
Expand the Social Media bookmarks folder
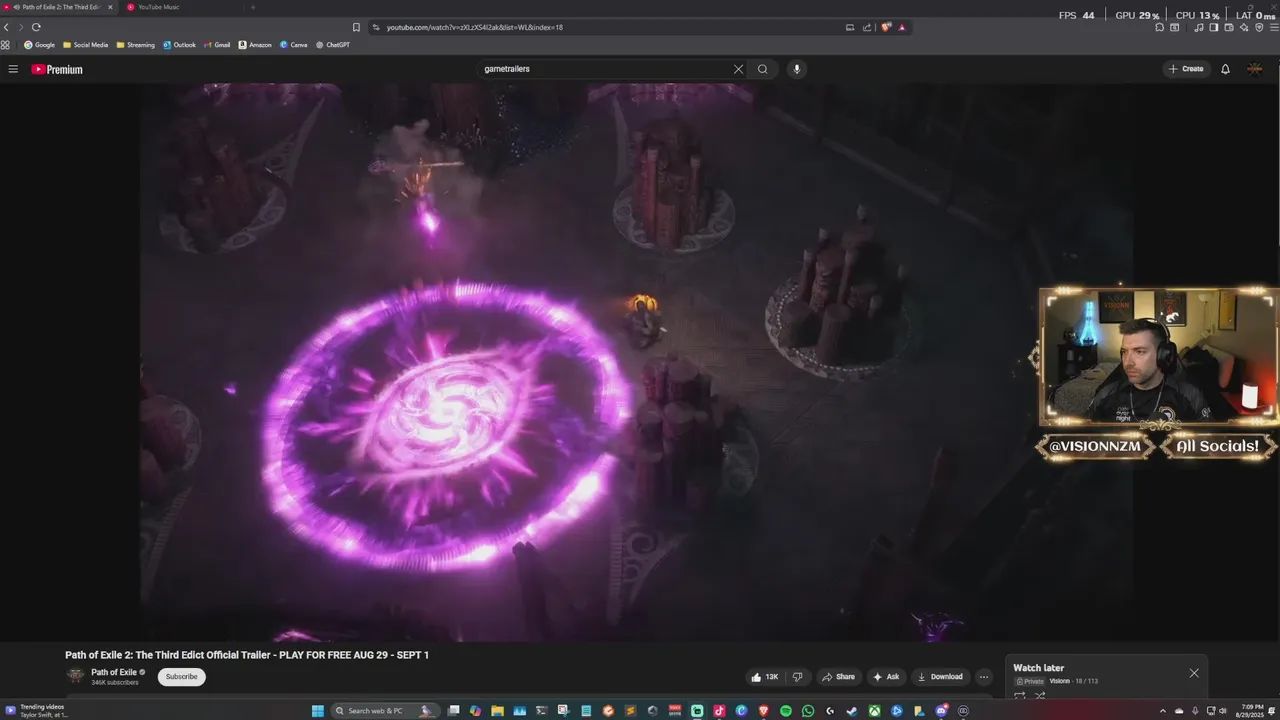(85, 45)
